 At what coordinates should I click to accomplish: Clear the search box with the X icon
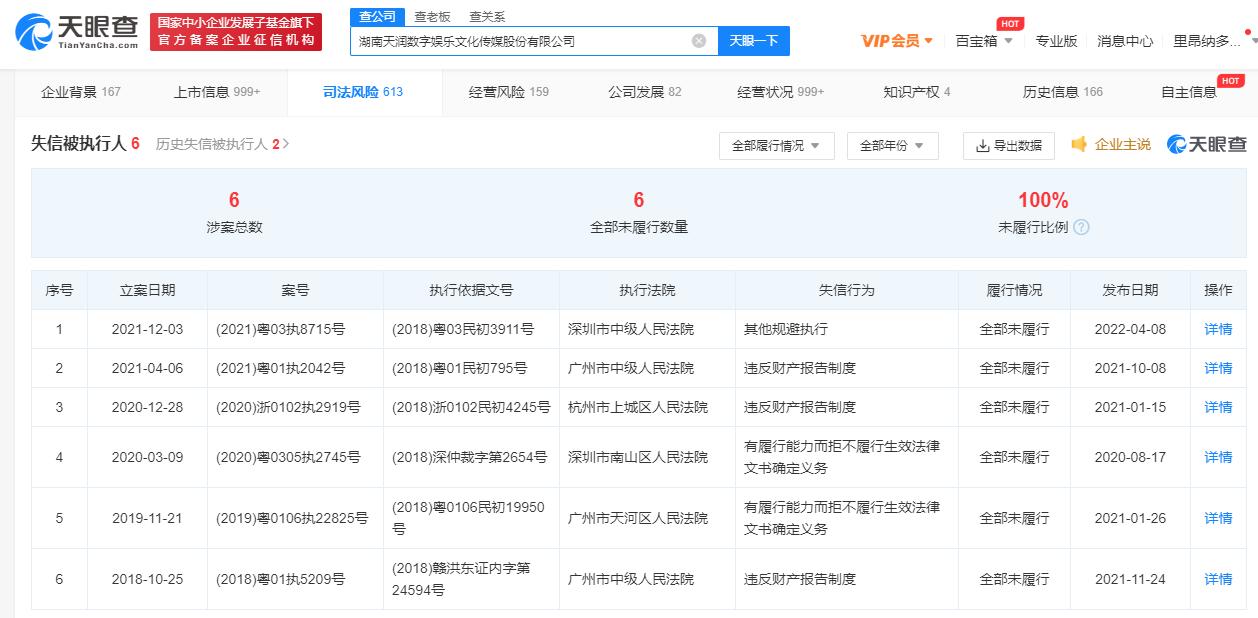tap(699, 41)
